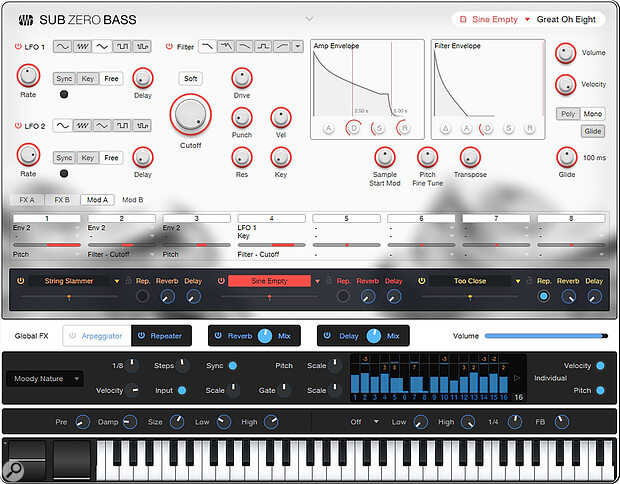The width and height of the screenshot is (620, 484).
Task: Click the Amp Envelope Decay knob
Action: (354, 128)
